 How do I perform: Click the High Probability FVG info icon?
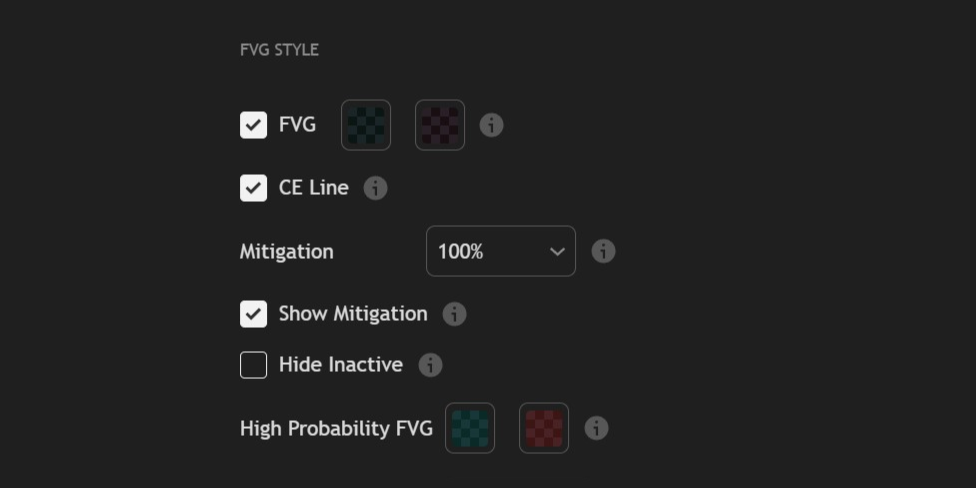[596, 428]
